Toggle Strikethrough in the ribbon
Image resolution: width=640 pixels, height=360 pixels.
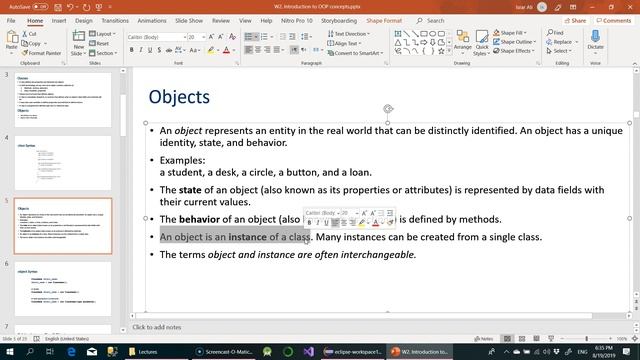point(169,50)
